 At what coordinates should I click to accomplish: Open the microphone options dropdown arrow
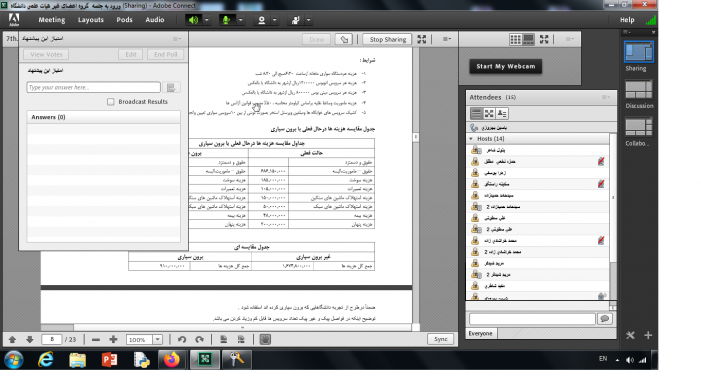click(241, 20)
